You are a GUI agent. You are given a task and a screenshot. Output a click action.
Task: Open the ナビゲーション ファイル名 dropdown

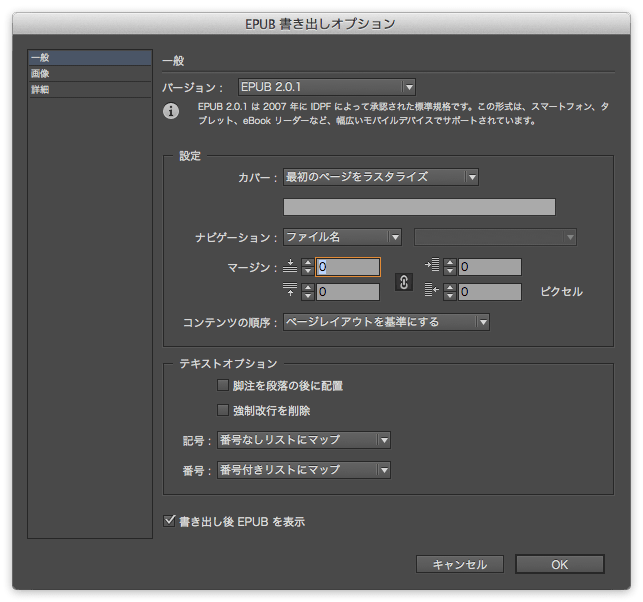point(342,237)
